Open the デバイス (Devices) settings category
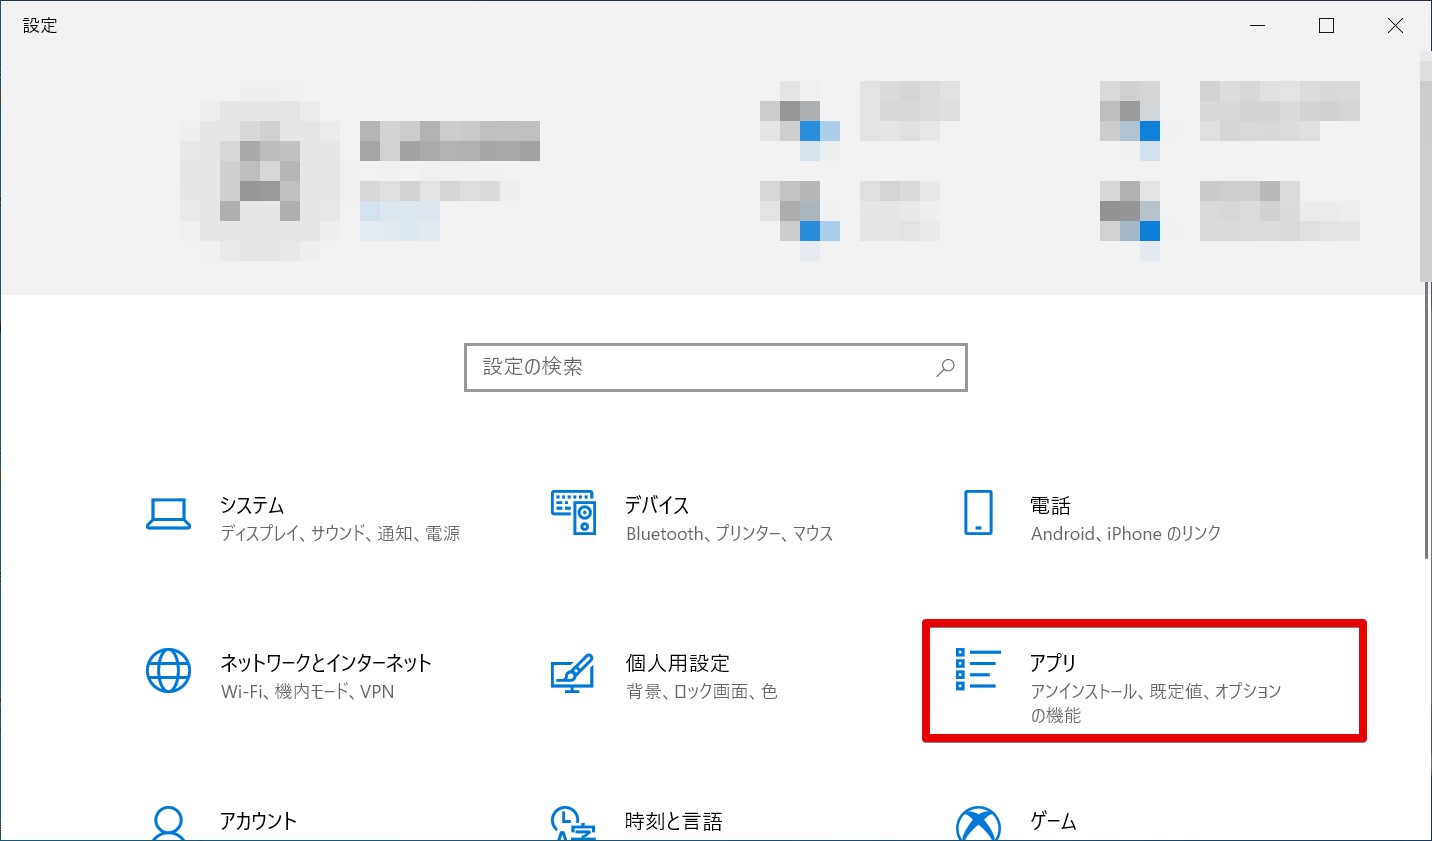This screenshot has height=841, width=1432. point(656,505)
